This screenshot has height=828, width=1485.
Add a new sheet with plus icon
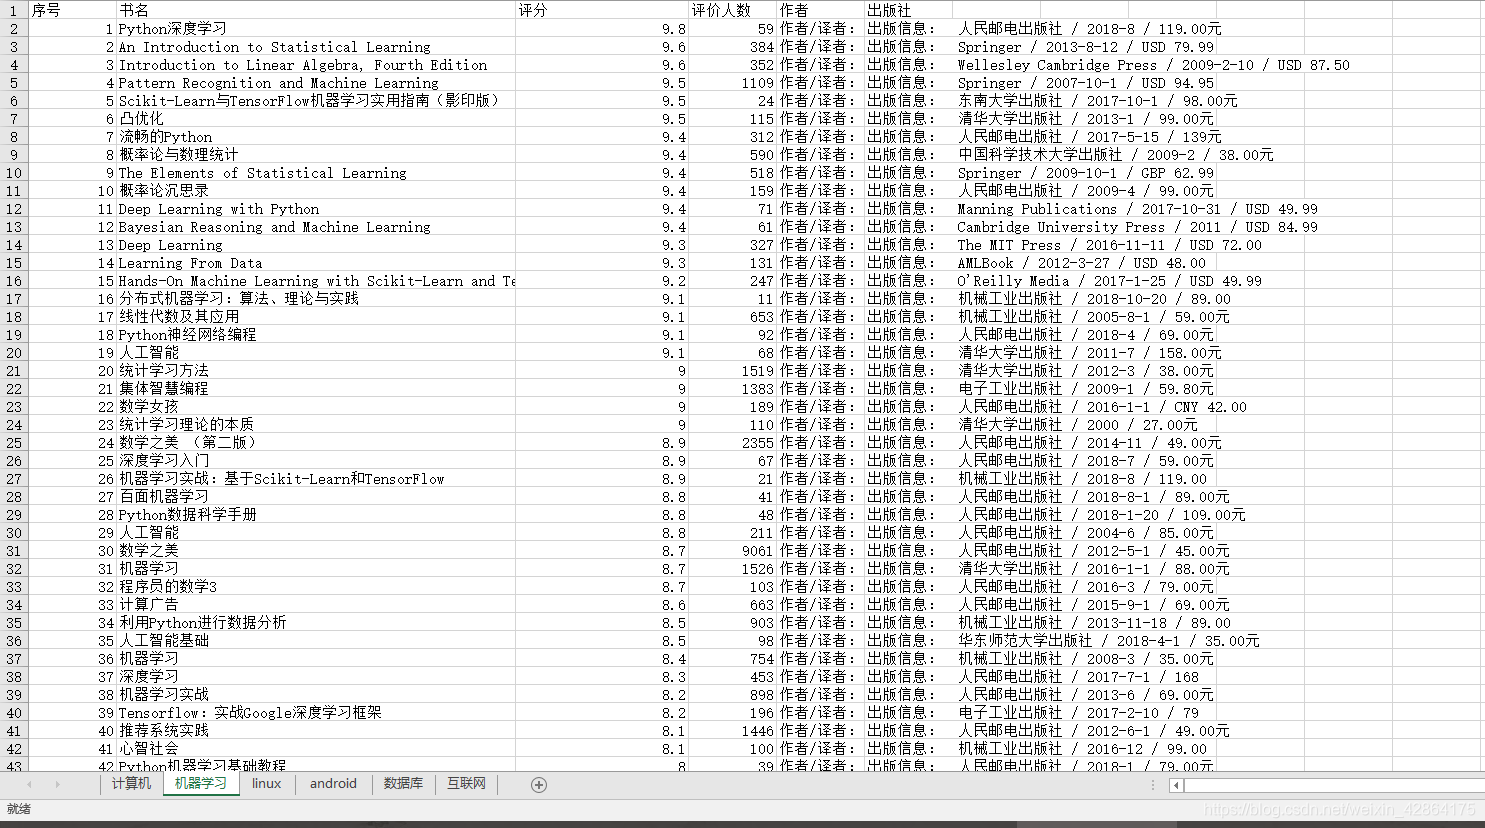click(539, 785)
